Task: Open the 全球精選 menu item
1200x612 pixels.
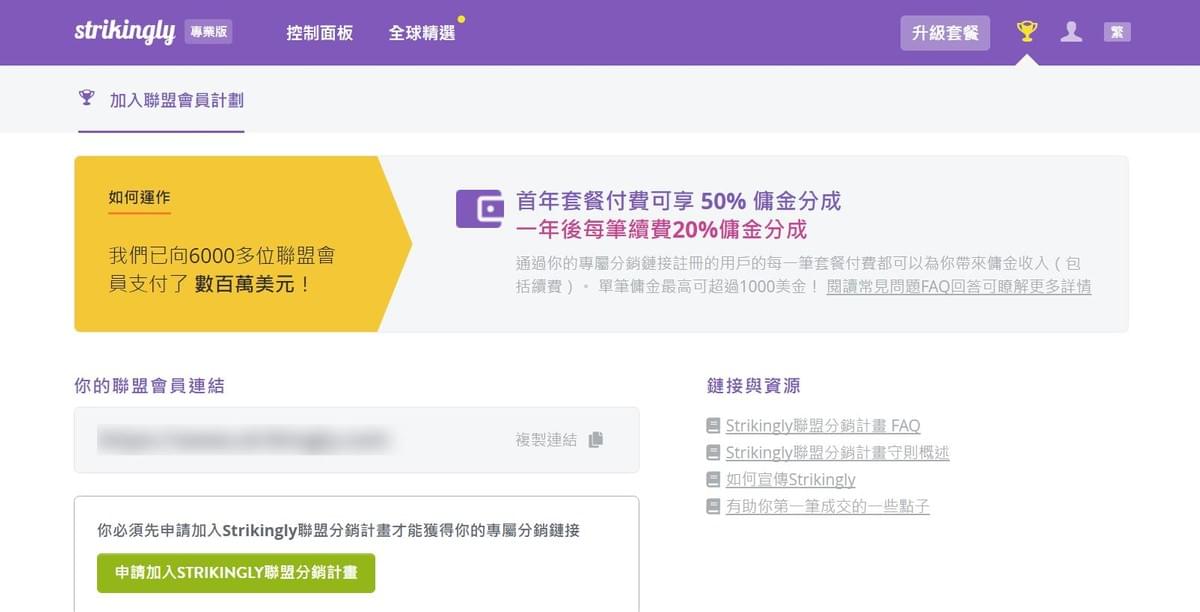Action: (x=422, y=33)
